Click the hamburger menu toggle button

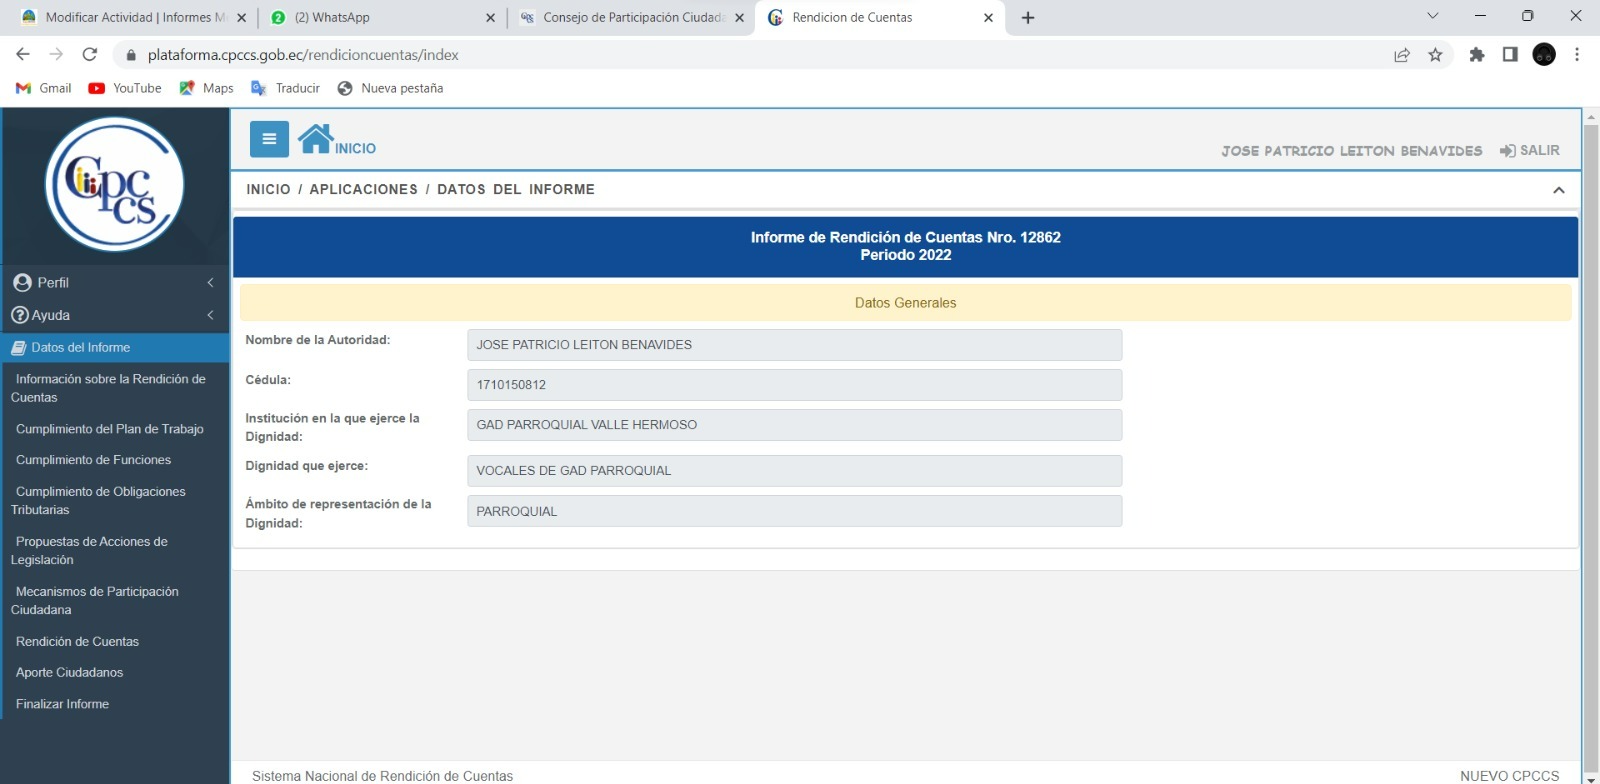[x=269, y=139]
